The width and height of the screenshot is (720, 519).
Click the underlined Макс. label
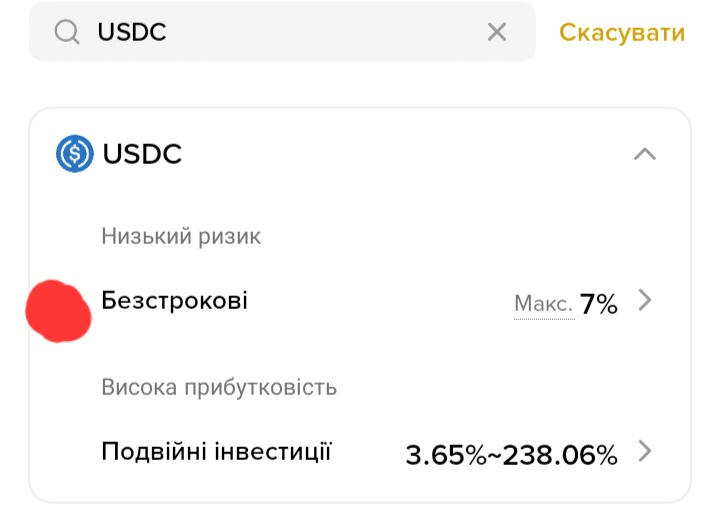click(543, 304)
